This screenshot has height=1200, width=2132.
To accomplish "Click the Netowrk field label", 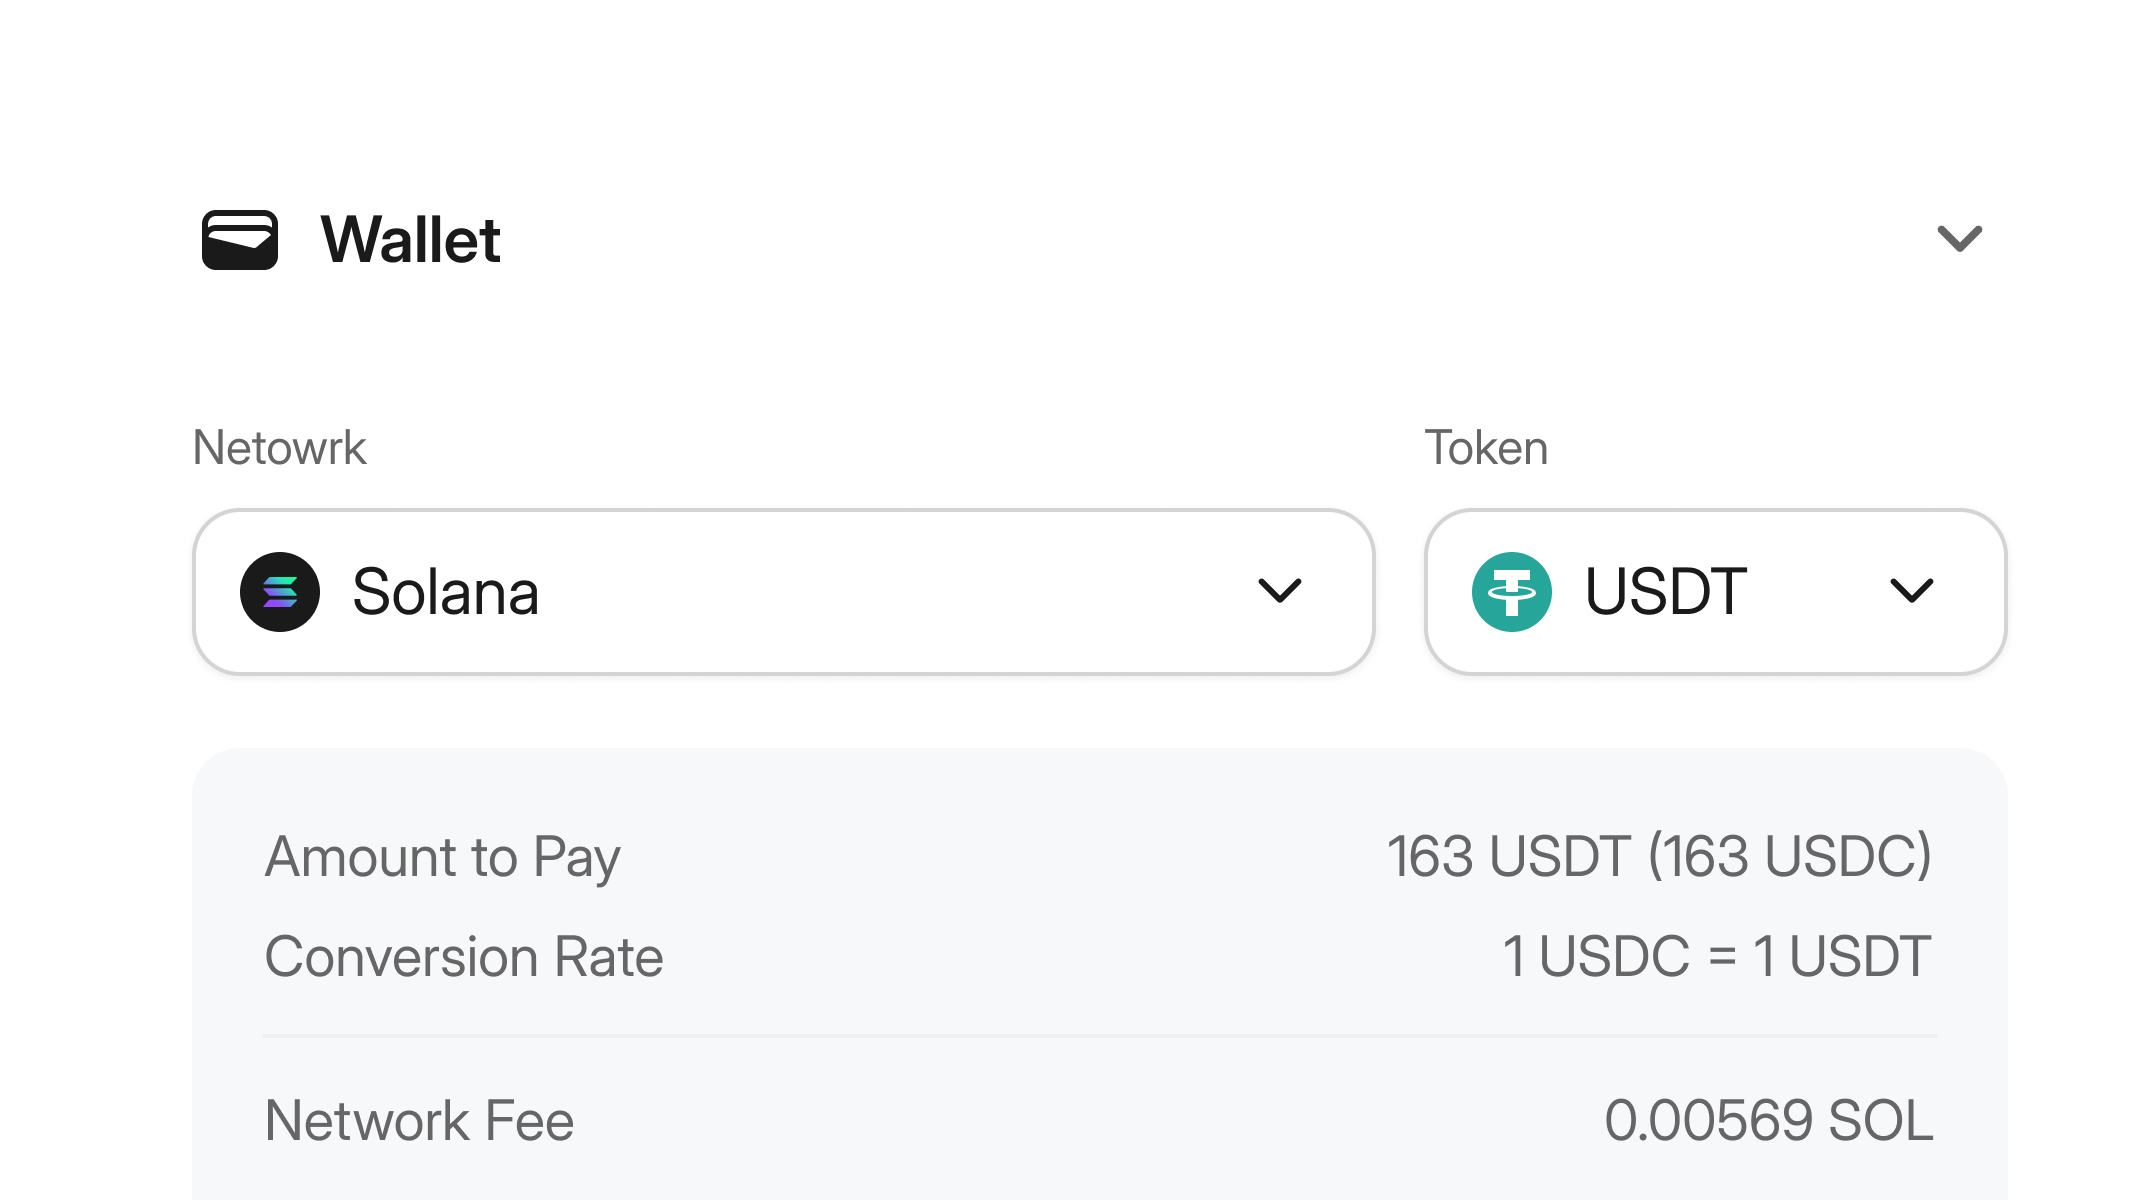I will [280, 447].
